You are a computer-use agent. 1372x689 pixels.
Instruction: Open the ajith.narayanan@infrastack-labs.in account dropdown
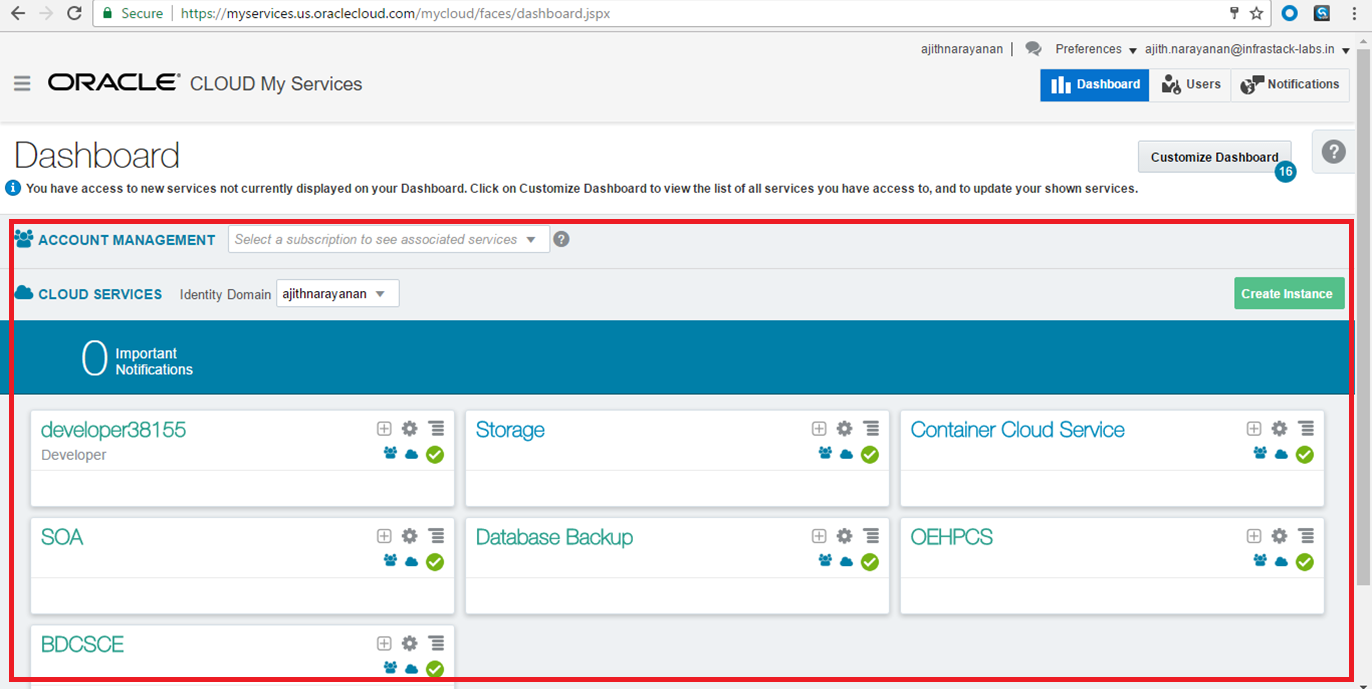pyautogui.click(x=1247, y=49)
